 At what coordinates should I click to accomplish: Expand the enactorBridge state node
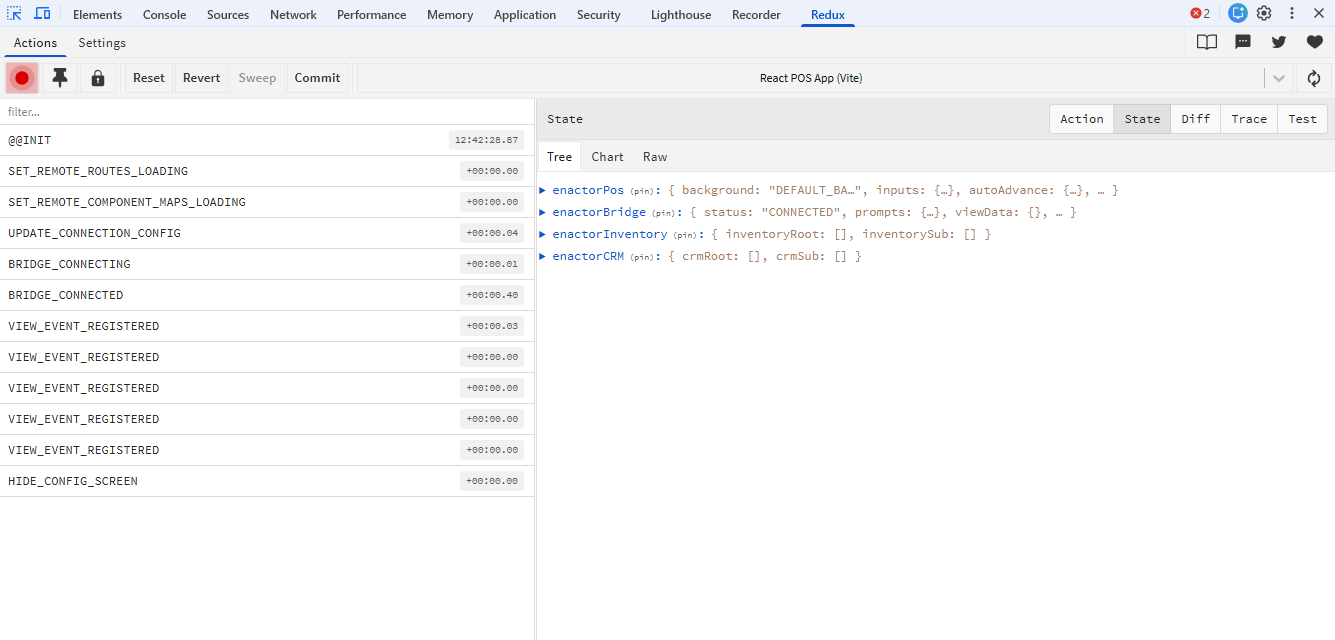click(541, 211)
